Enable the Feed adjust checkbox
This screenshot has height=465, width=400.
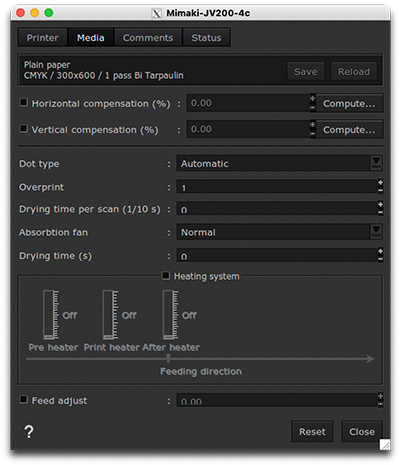pyautogui.click(x=23, y=399)
